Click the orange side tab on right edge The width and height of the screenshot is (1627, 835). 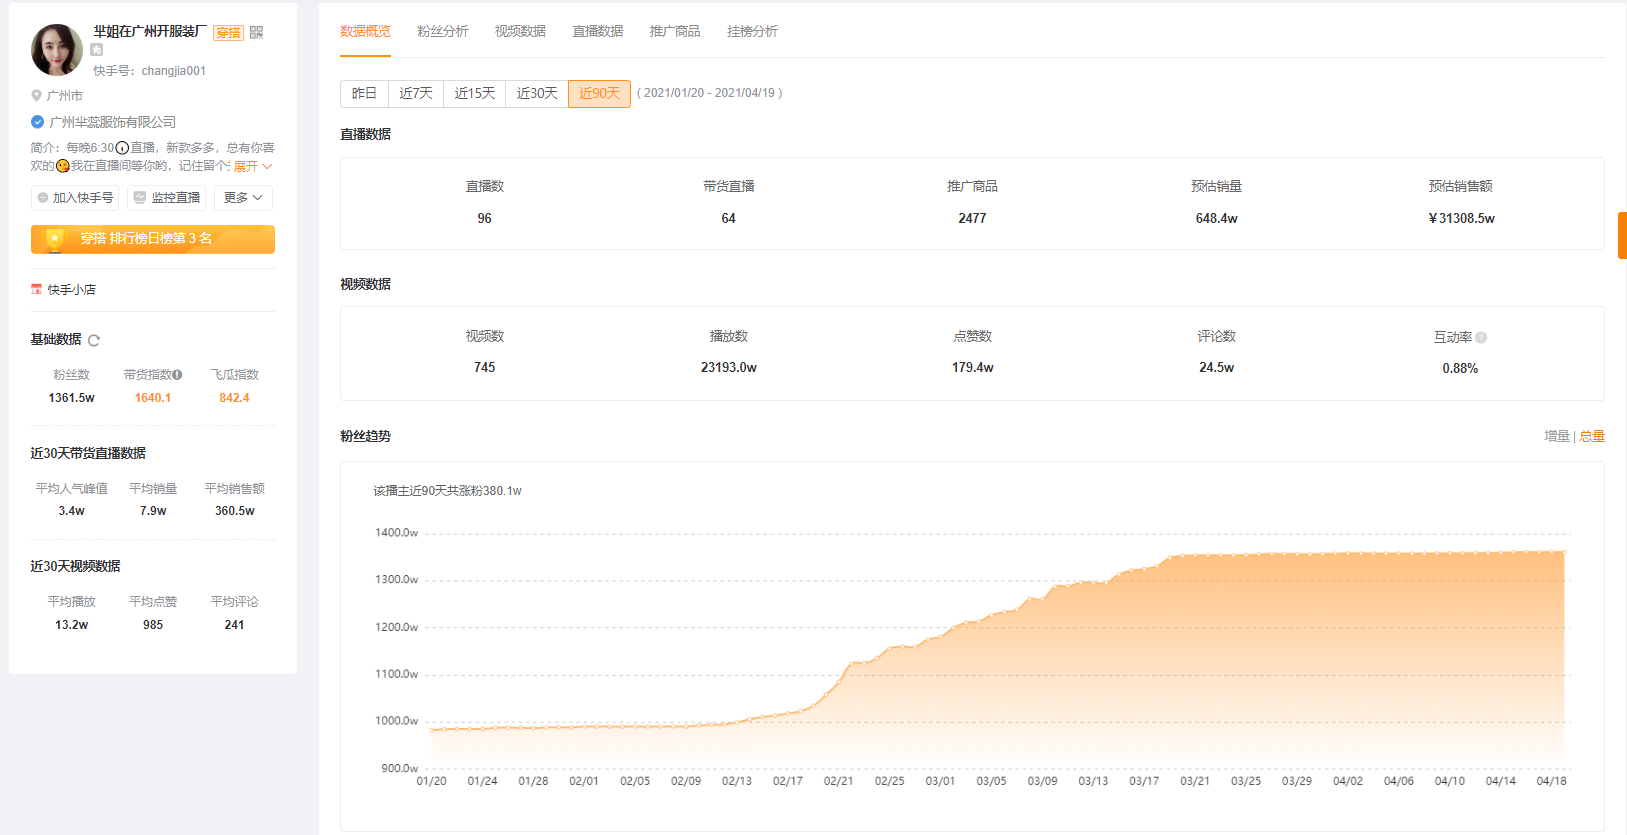(x=1622, y=235)
